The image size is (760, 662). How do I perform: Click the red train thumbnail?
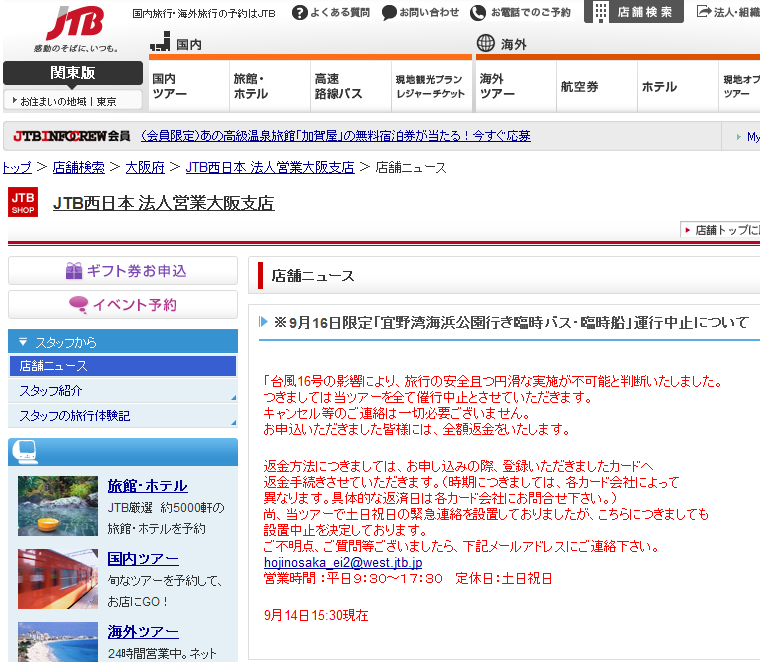[58, 579]
